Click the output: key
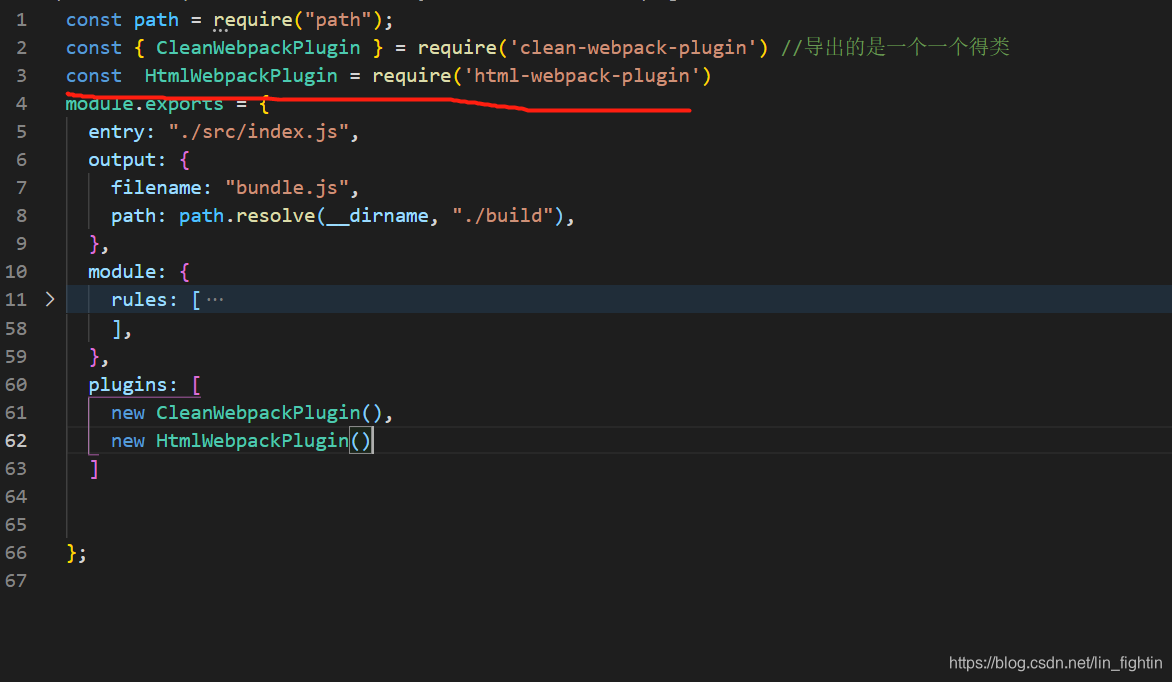This screenshot has height=682, width=1172. pyautogui.click(x=127, y=160)
